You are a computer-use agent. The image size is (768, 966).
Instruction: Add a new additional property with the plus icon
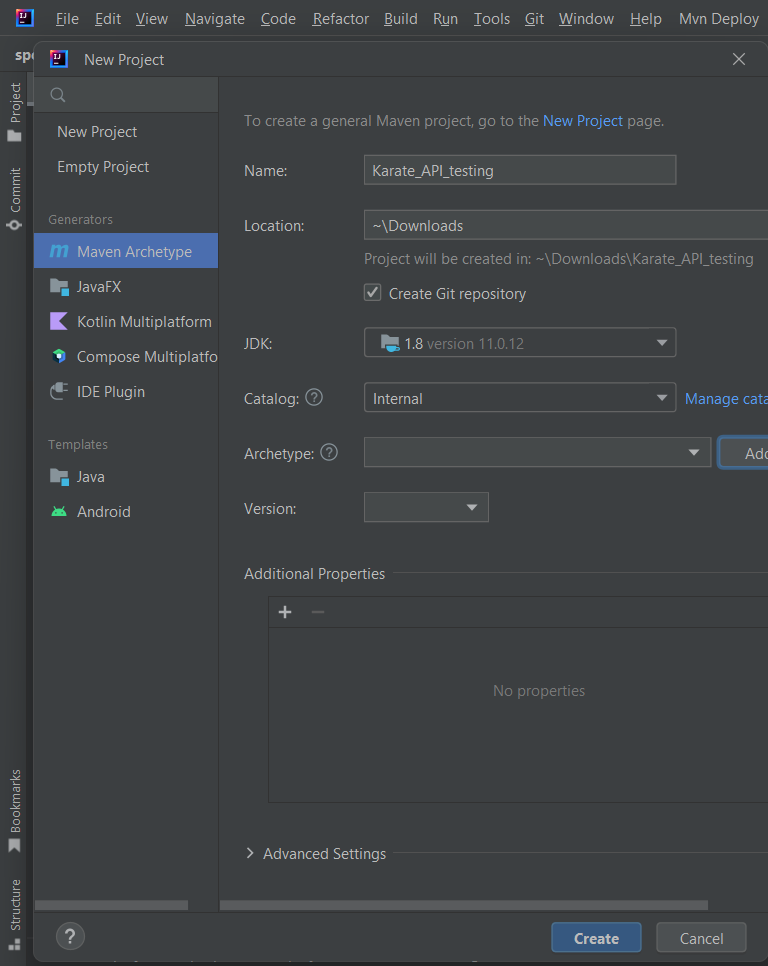pyautogui.click(x=285, y=612)
